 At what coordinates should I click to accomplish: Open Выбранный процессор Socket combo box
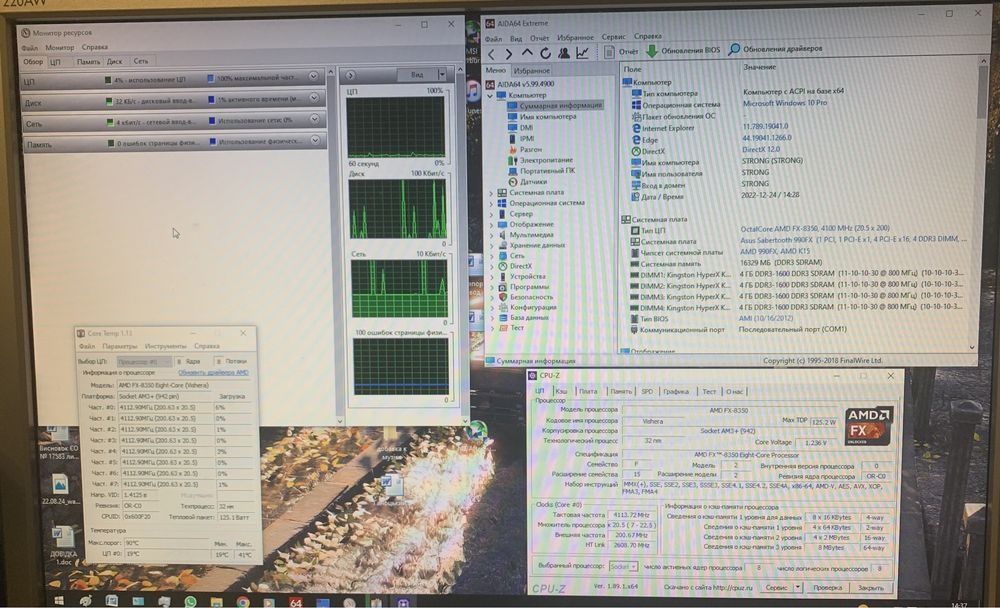tap(623, 566)
